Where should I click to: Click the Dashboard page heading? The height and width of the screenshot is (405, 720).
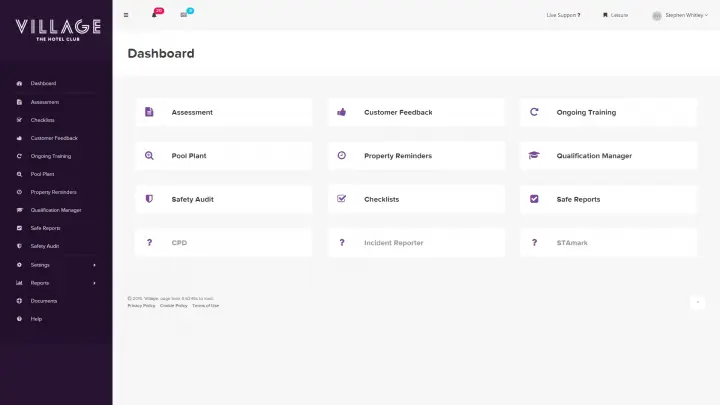point(161,53)
